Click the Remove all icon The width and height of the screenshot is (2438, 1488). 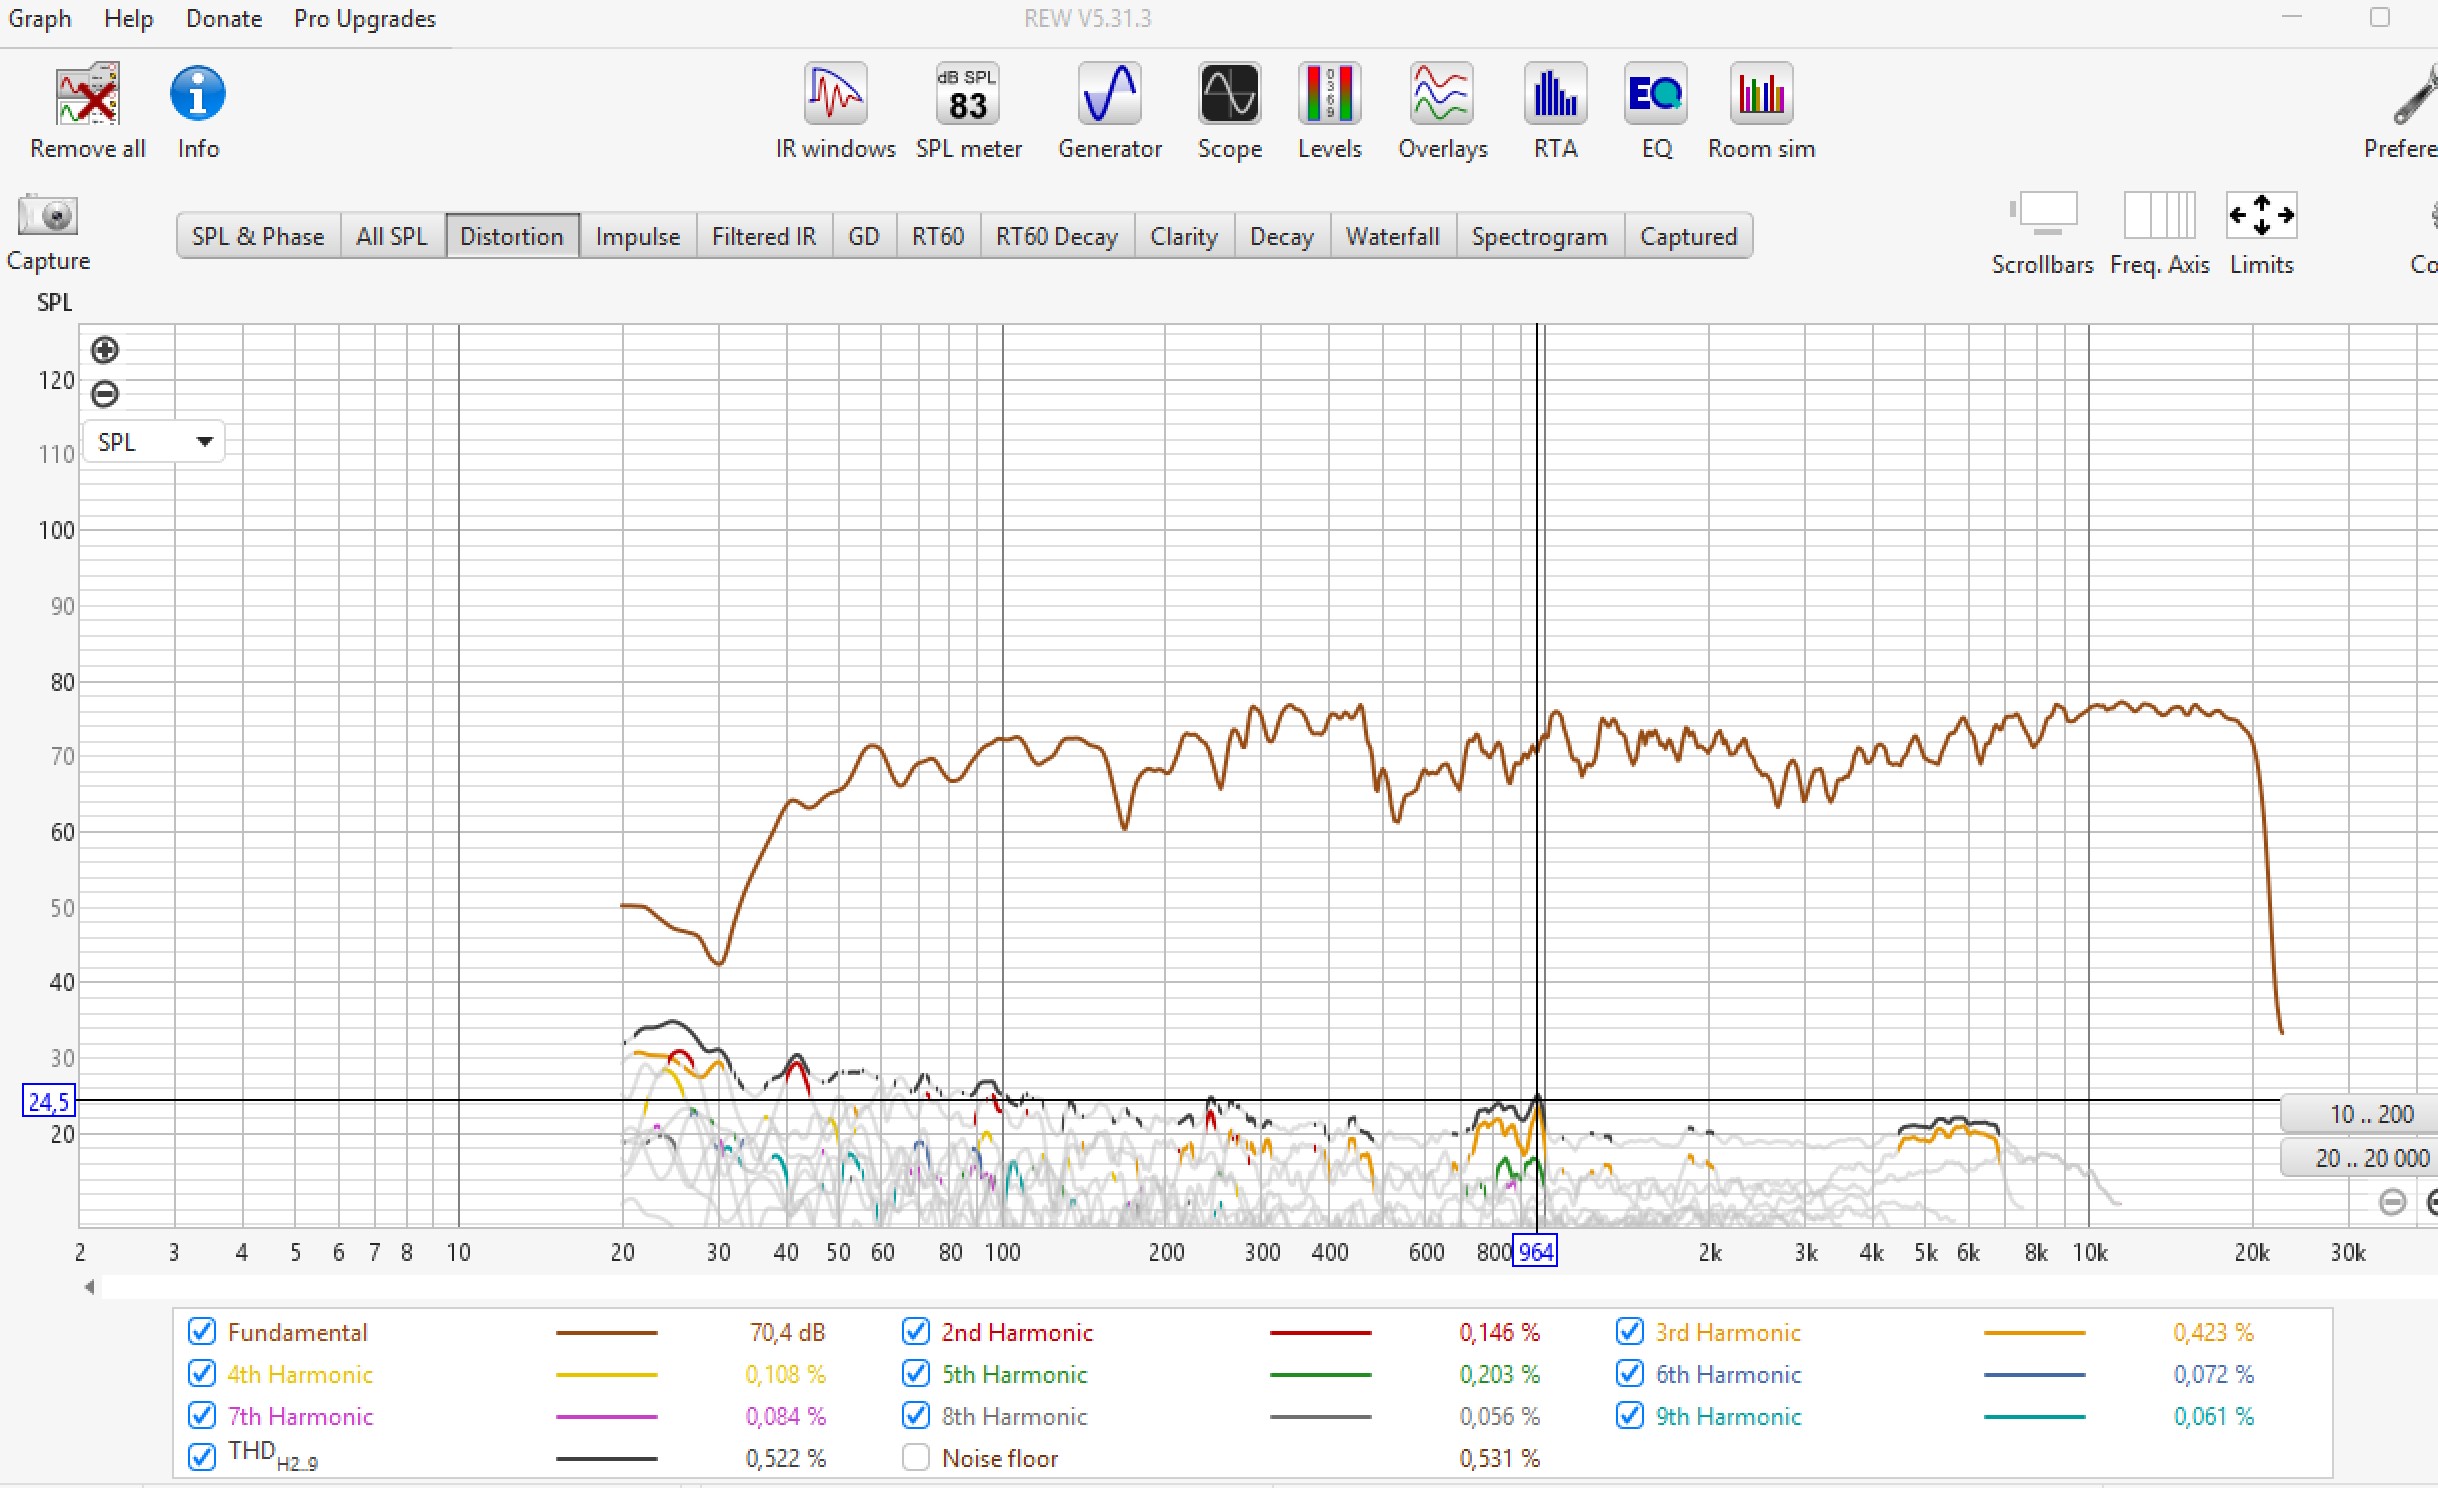coord(87,95)
